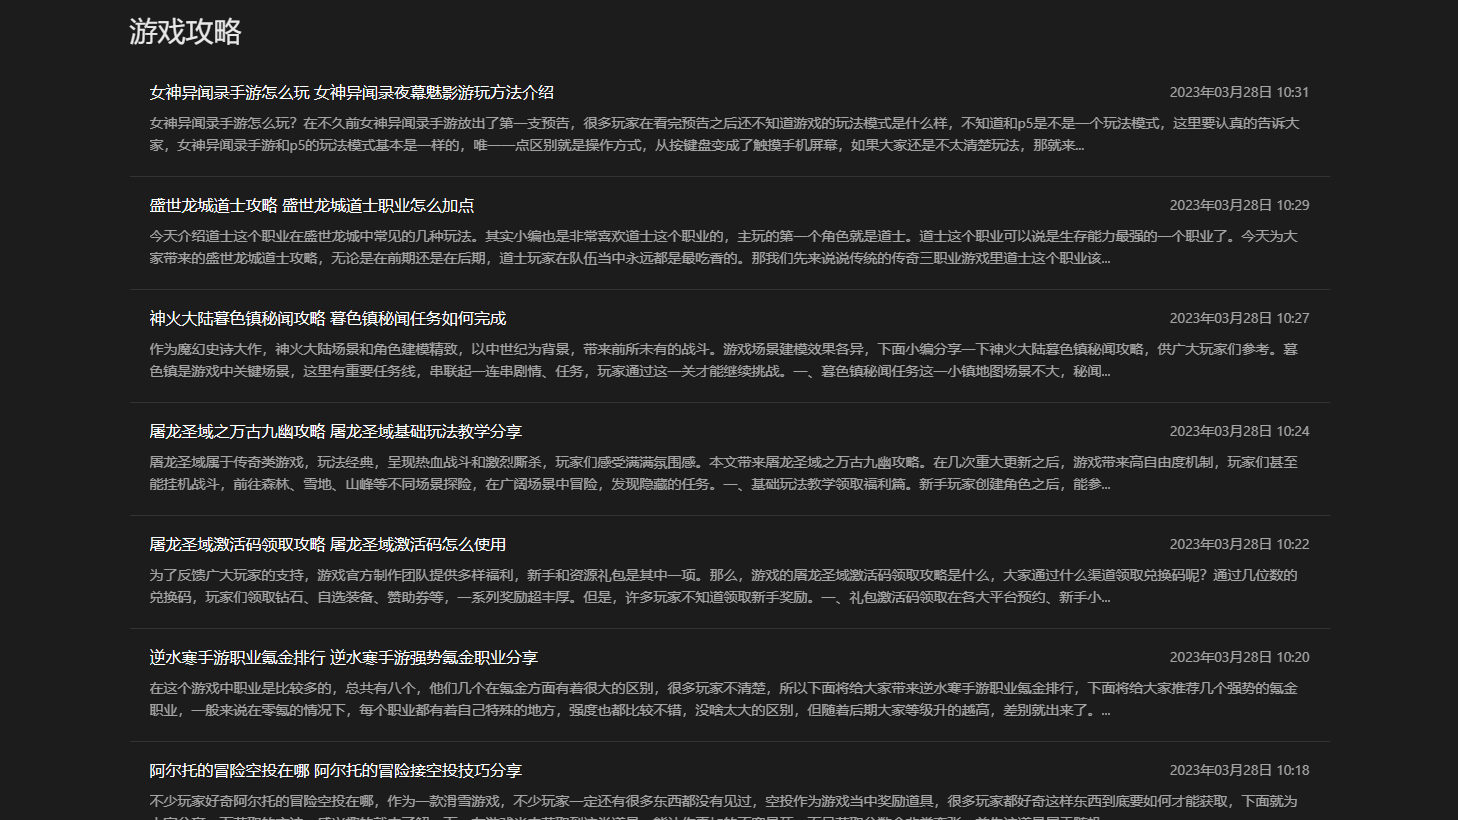Click the 游戏攻略 section heading
1458x820 pixels.
point(185,31)
